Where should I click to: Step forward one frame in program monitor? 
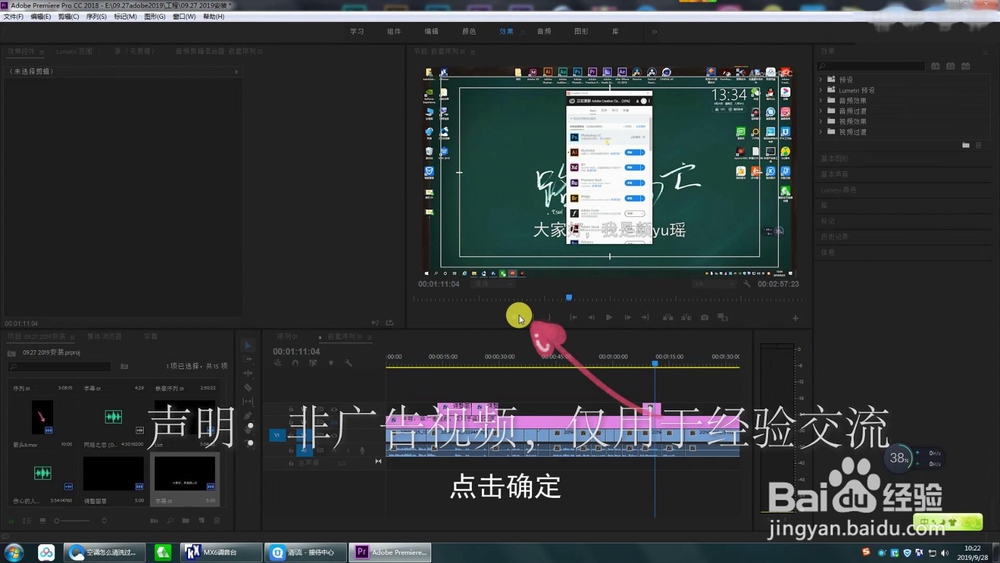click(x=628, y=317)
